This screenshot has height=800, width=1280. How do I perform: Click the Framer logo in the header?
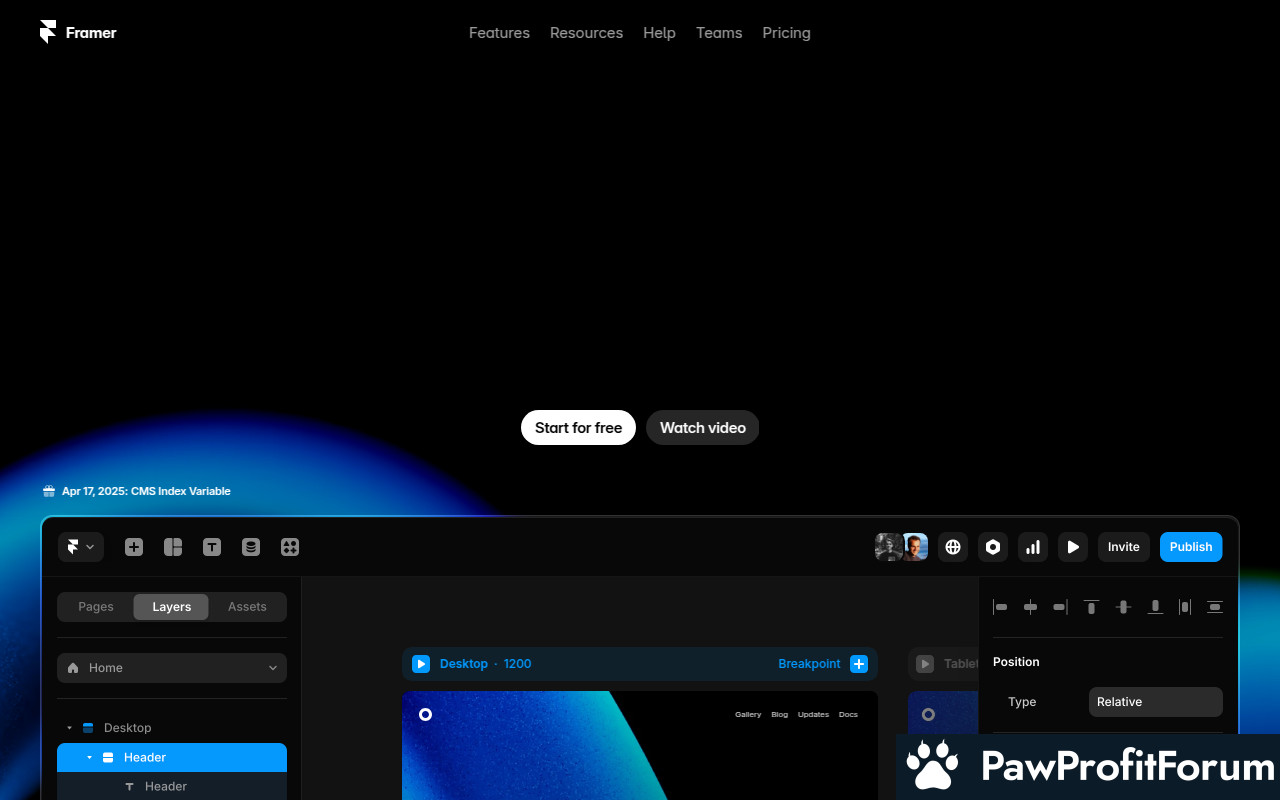coord(78,33)
